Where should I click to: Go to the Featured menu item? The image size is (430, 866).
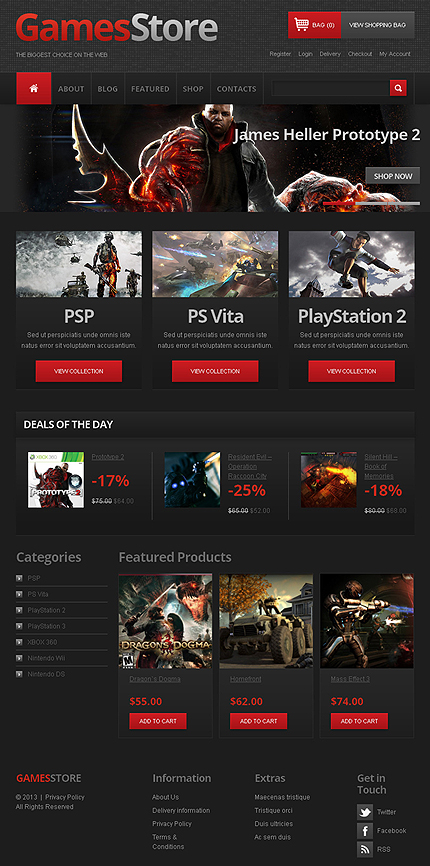[x=150, y=88]
